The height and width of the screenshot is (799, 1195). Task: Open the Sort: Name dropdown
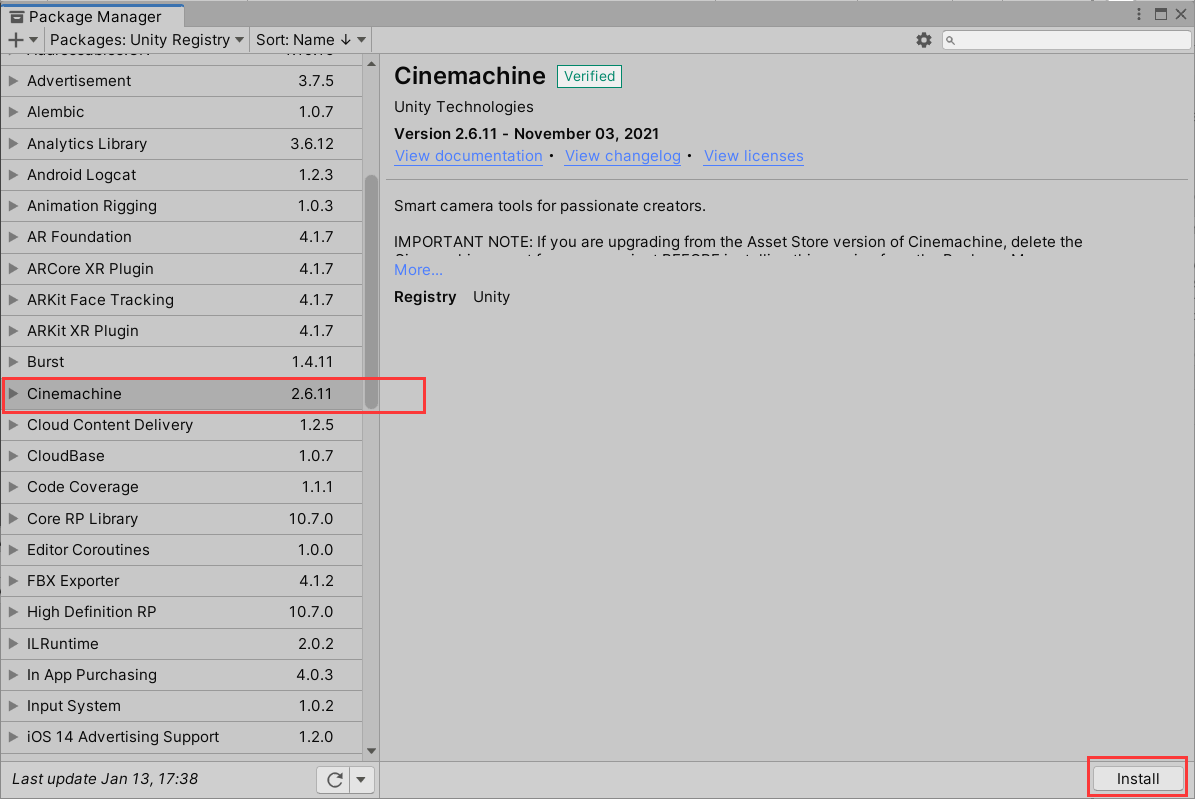pyautogui.click(x=311, y=40)
